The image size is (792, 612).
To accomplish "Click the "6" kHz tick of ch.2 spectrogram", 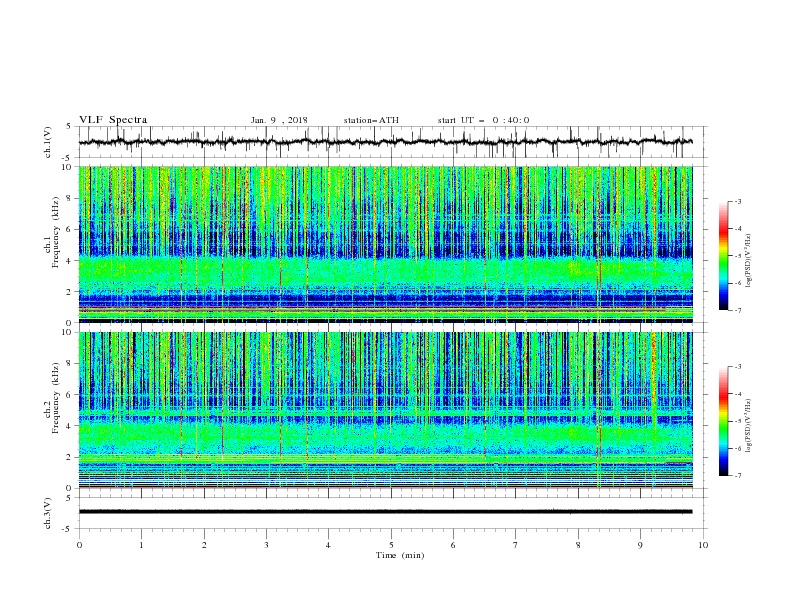I will [70, 395].
